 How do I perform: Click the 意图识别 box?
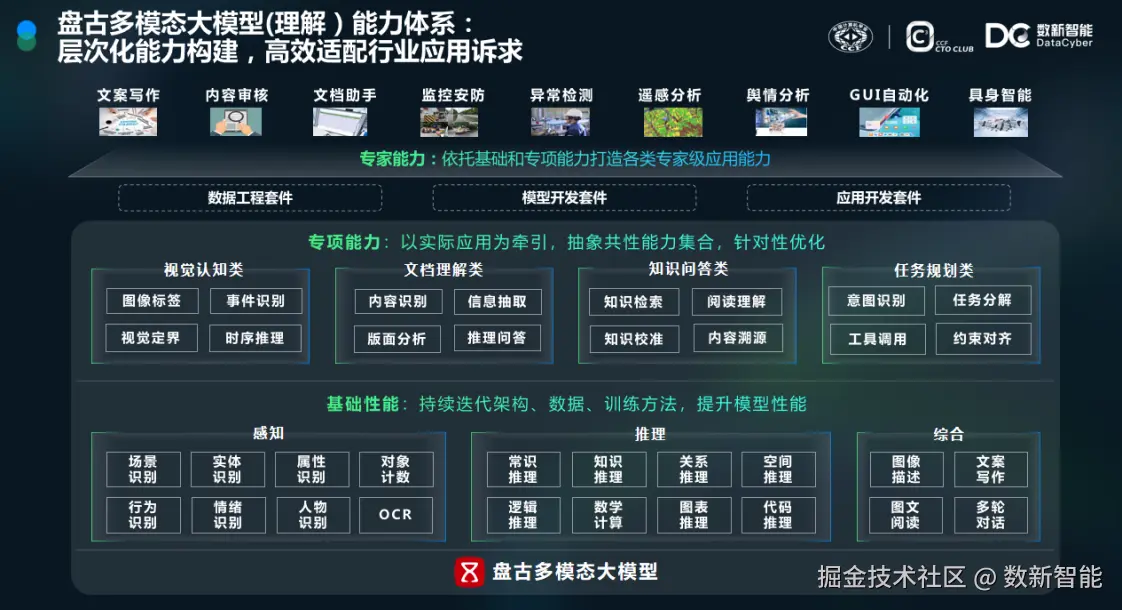877,301
